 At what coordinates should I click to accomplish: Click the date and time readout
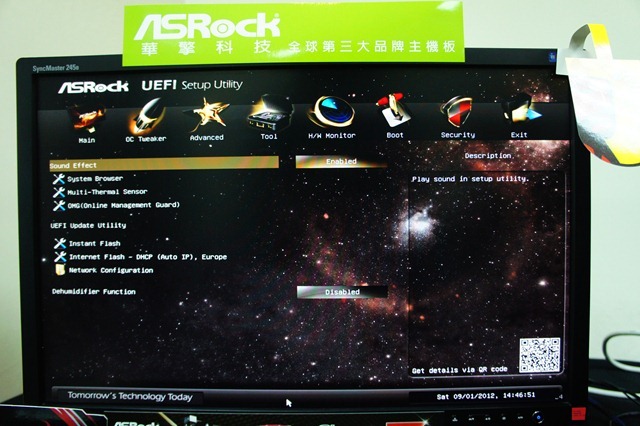486,395
